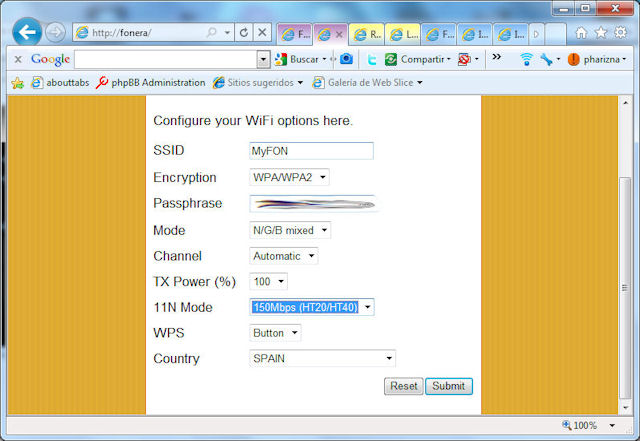Click the Passphrase input field

pos(313,203)
